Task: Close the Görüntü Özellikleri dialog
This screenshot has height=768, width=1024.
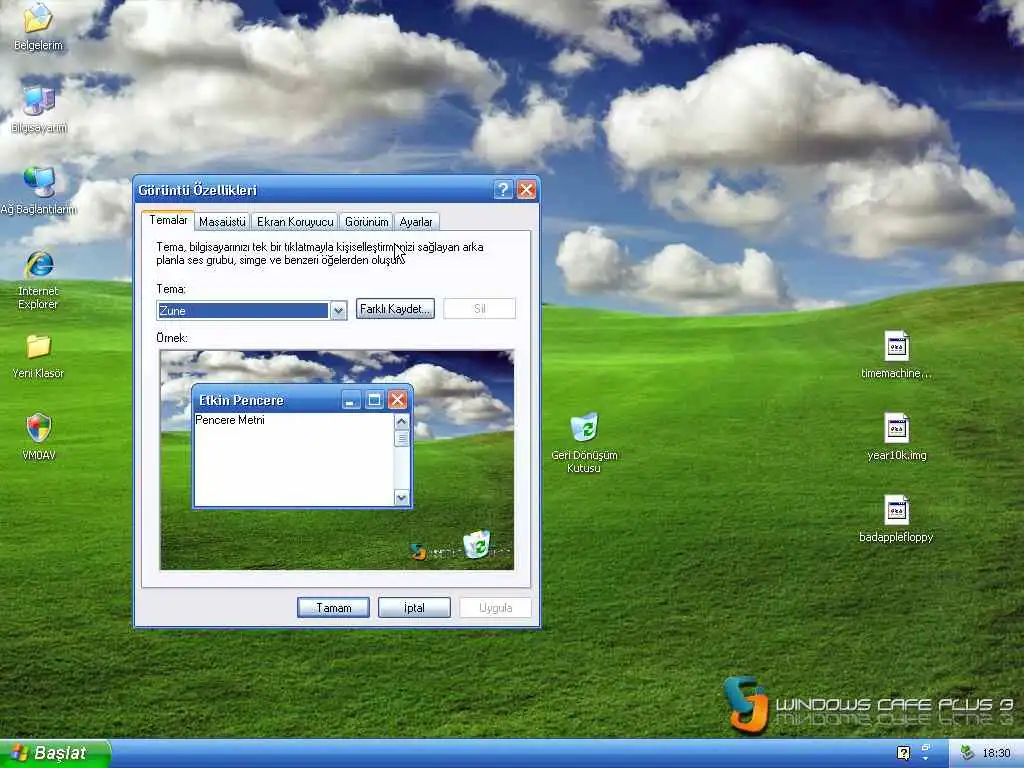Action: tap(526, 190)
